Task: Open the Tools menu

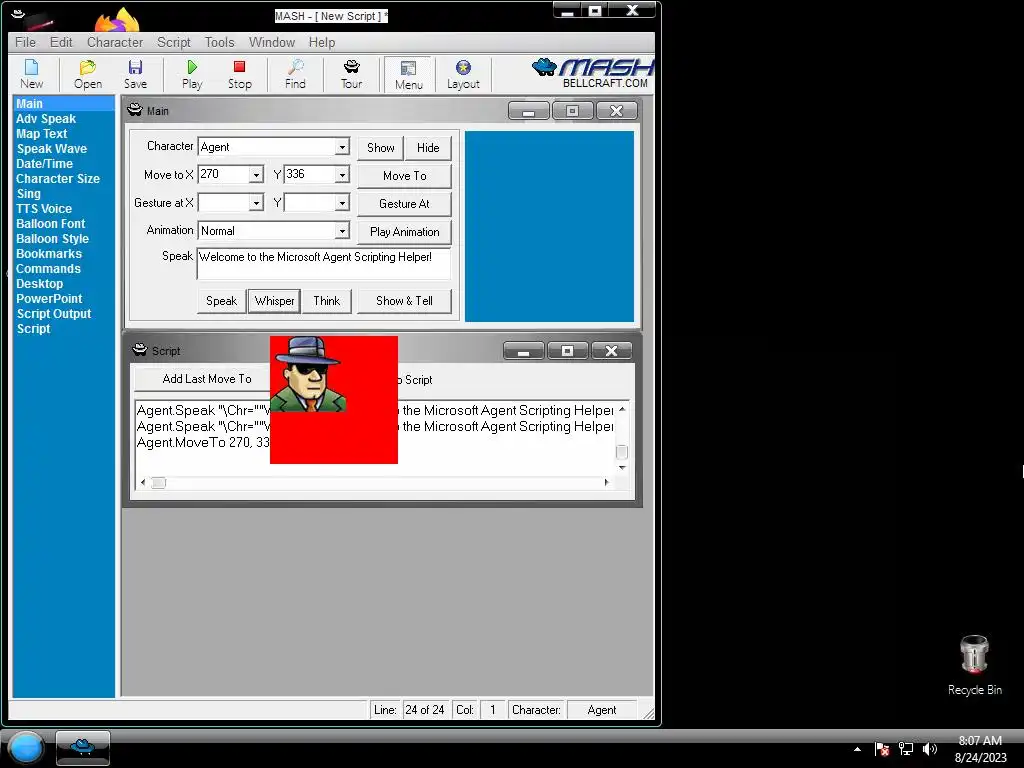Action: coord(219,42)
